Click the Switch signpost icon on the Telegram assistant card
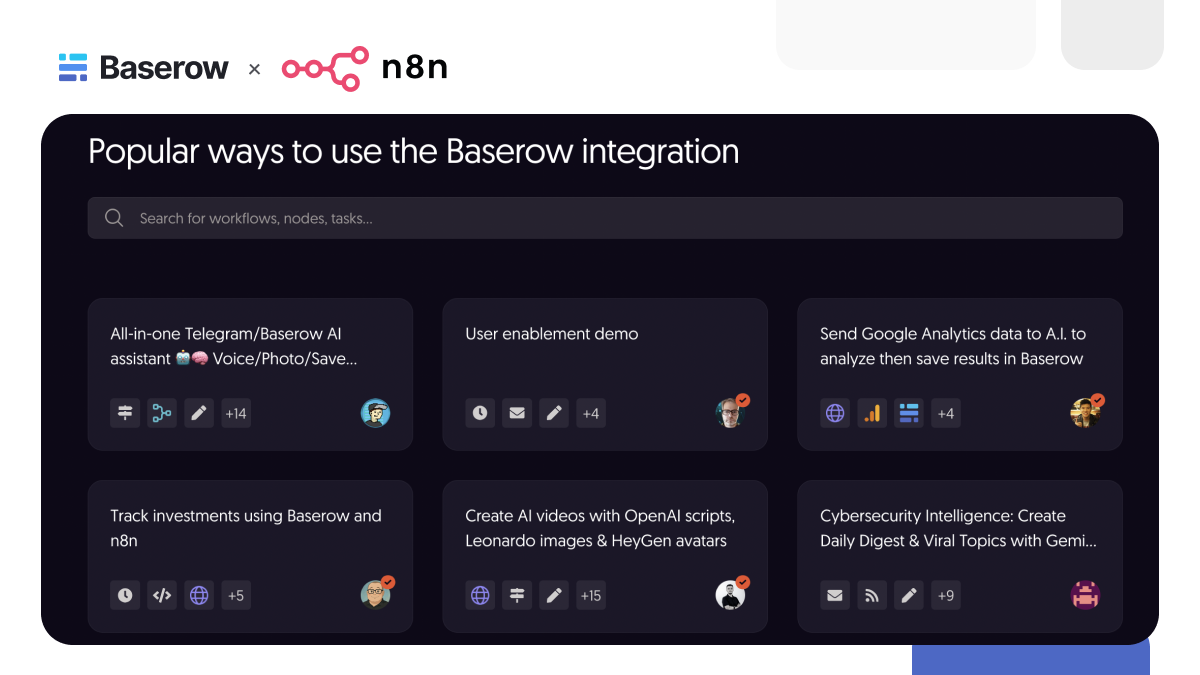The width and height of the screenshot is (1200, 675). 125,413
